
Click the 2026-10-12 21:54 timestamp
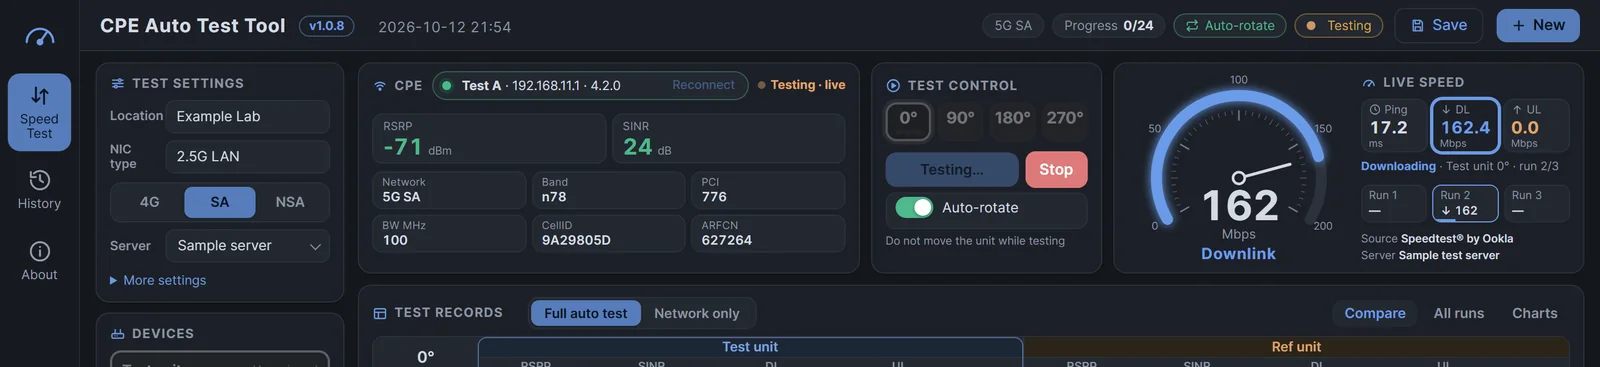click(x=444, y=27)
